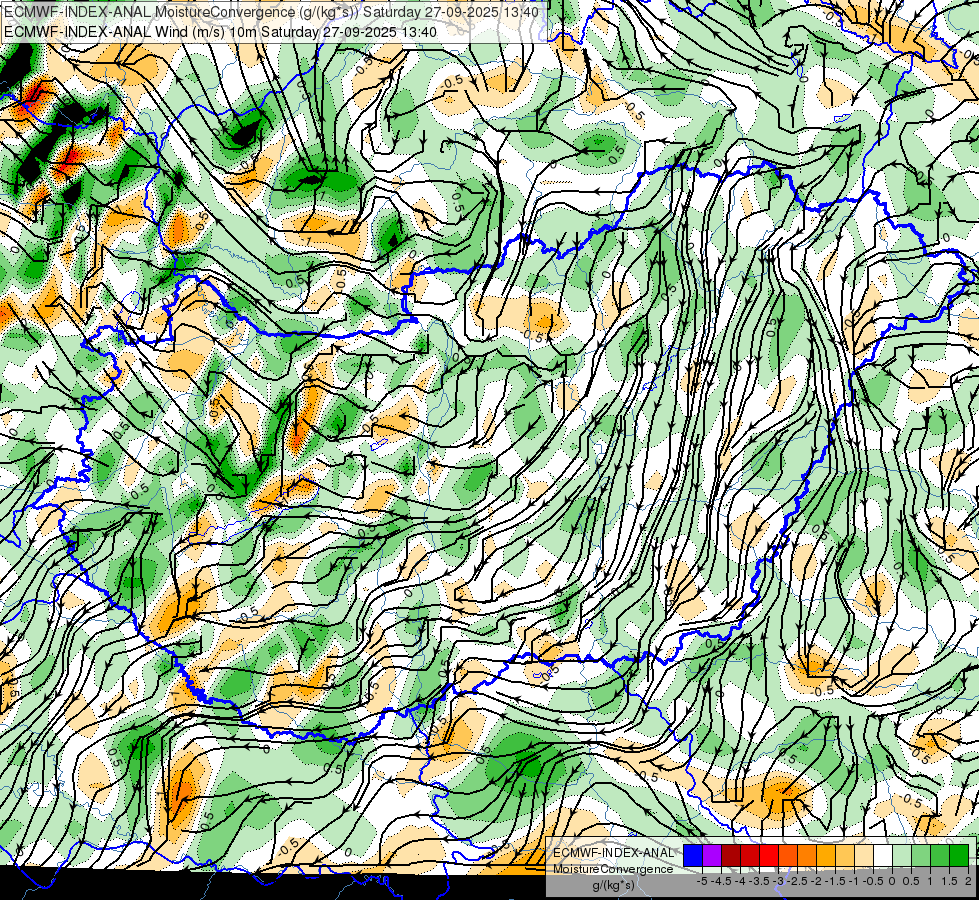The height and width of the screenshot is (900, 979).
Task: Click the legend swatch between the -3 and -2.5 ticks
Action: [788, 855]
